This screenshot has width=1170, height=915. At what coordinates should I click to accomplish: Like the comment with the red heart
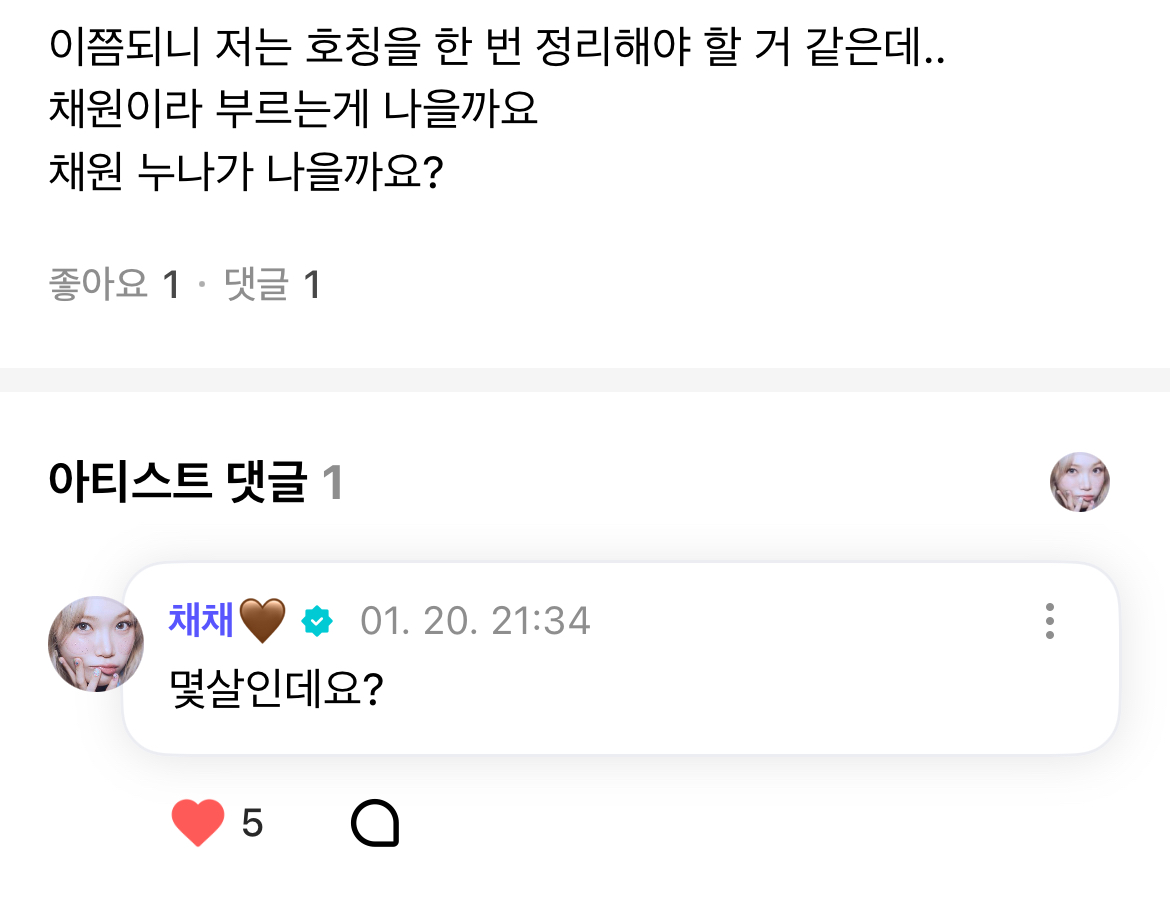[197, 824]
